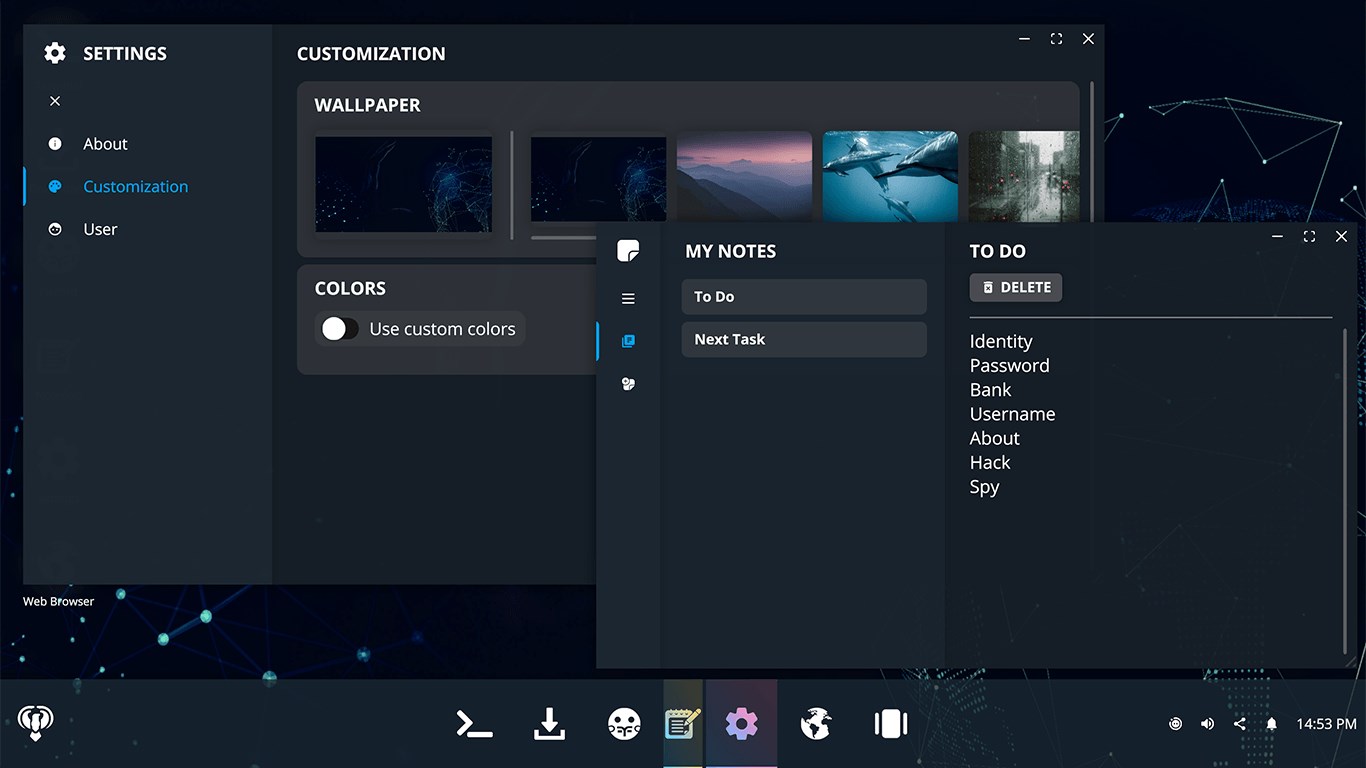
Task: Click the About line in the To Do note
Action: (x=995, y=438)
